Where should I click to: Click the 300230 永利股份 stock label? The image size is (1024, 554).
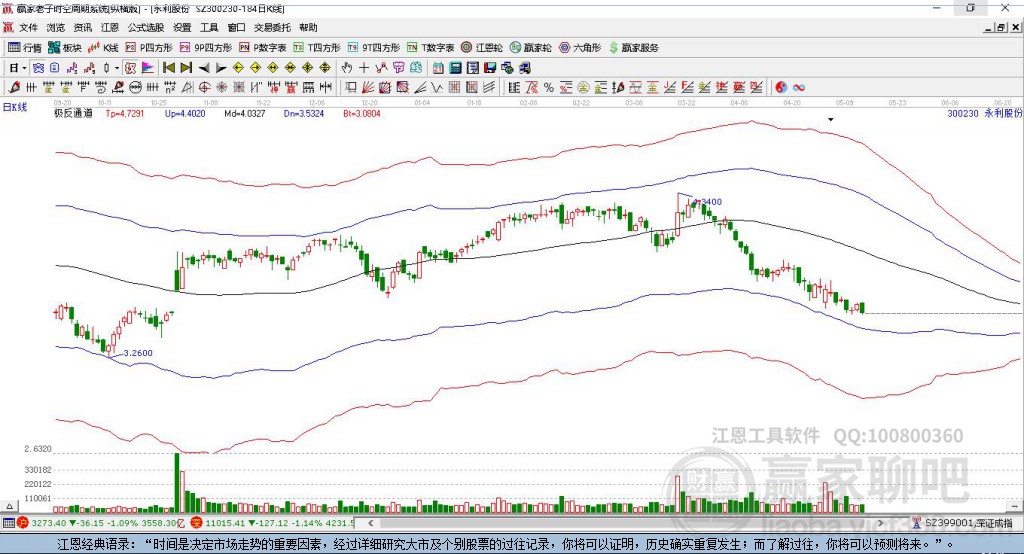(984, 113)
